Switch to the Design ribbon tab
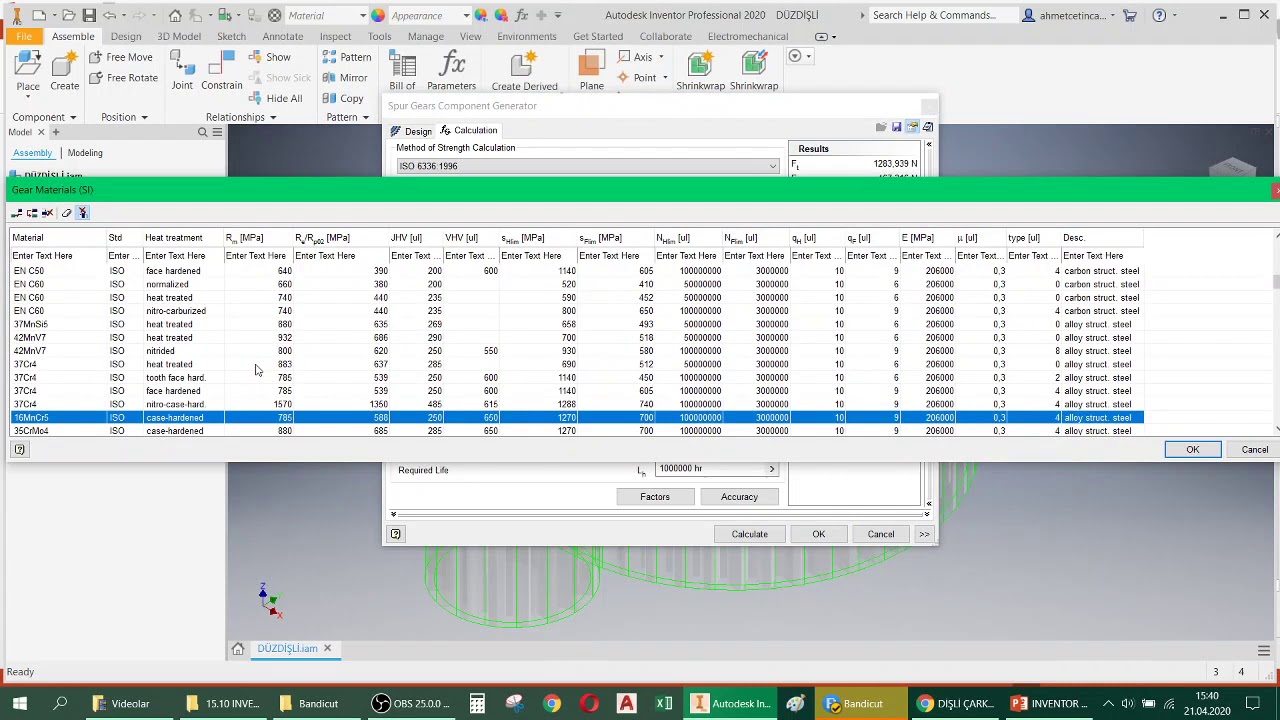 [126, 36]
